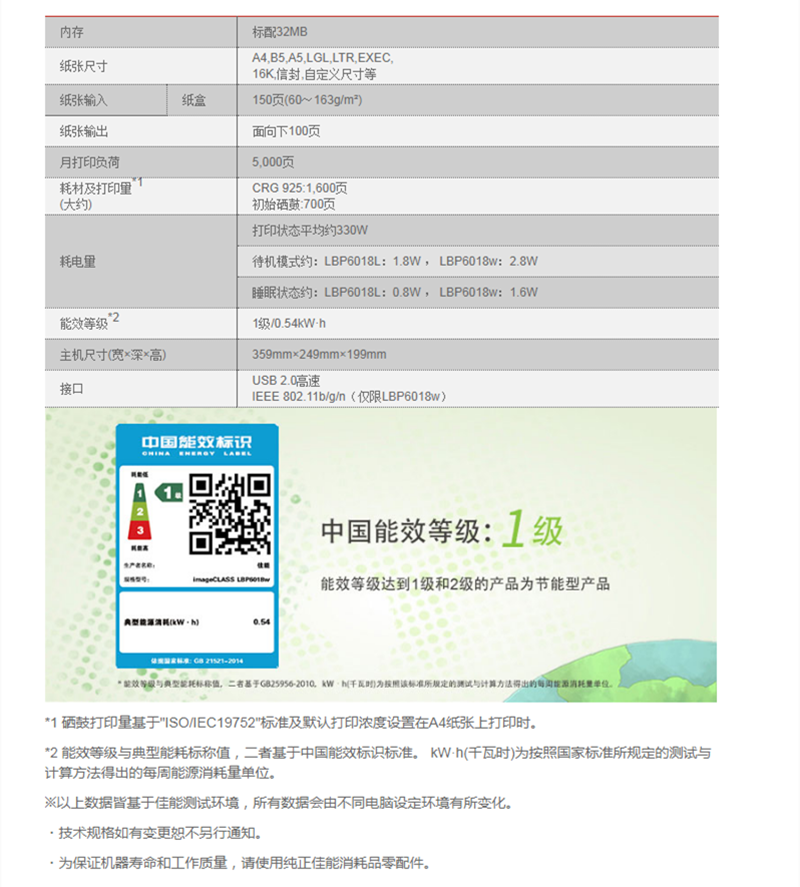
Task: Click the China Energy Label image
Action: [197, 546]
